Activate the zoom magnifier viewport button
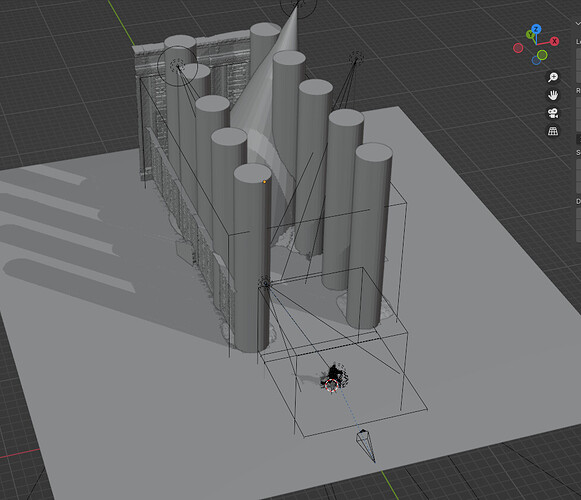 [x=553, y=77]
